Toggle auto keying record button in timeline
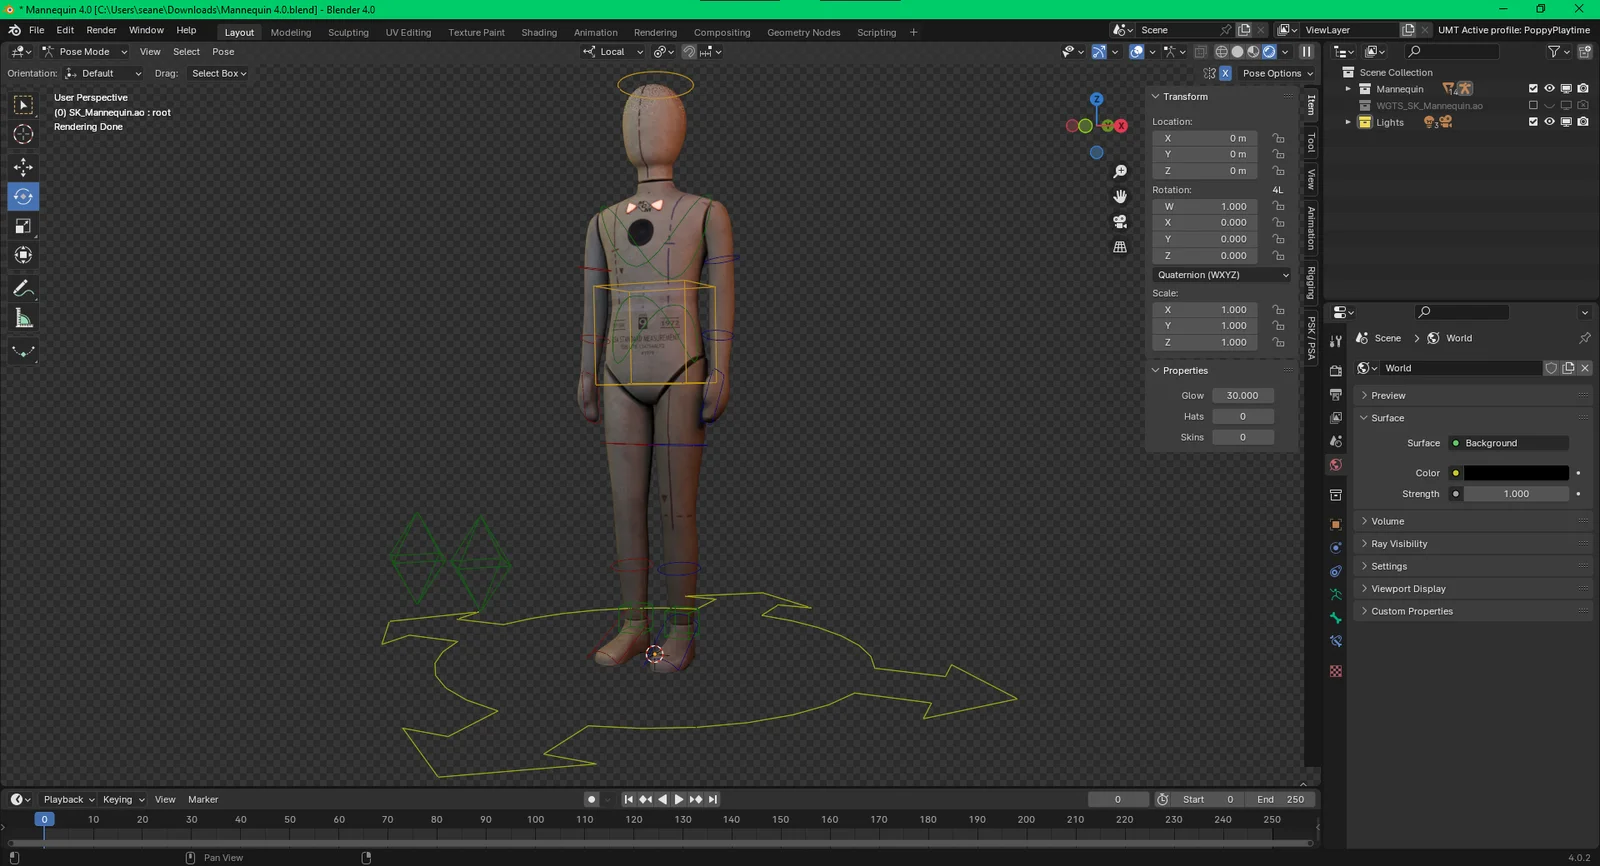 (592, 799)
